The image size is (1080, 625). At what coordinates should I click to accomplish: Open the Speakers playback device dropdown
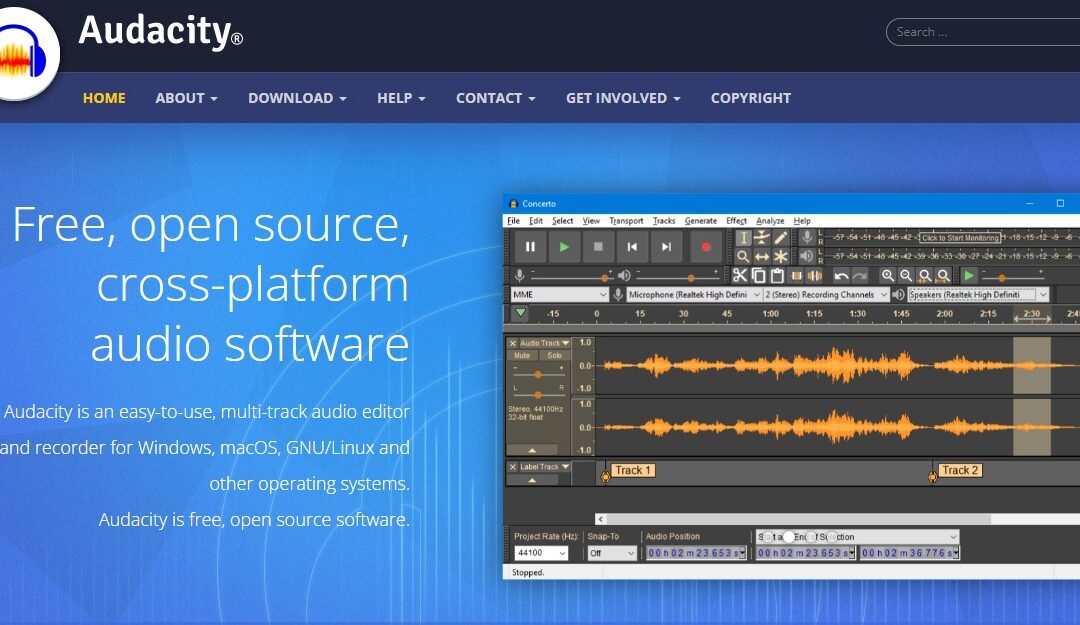tap(978, 294)
